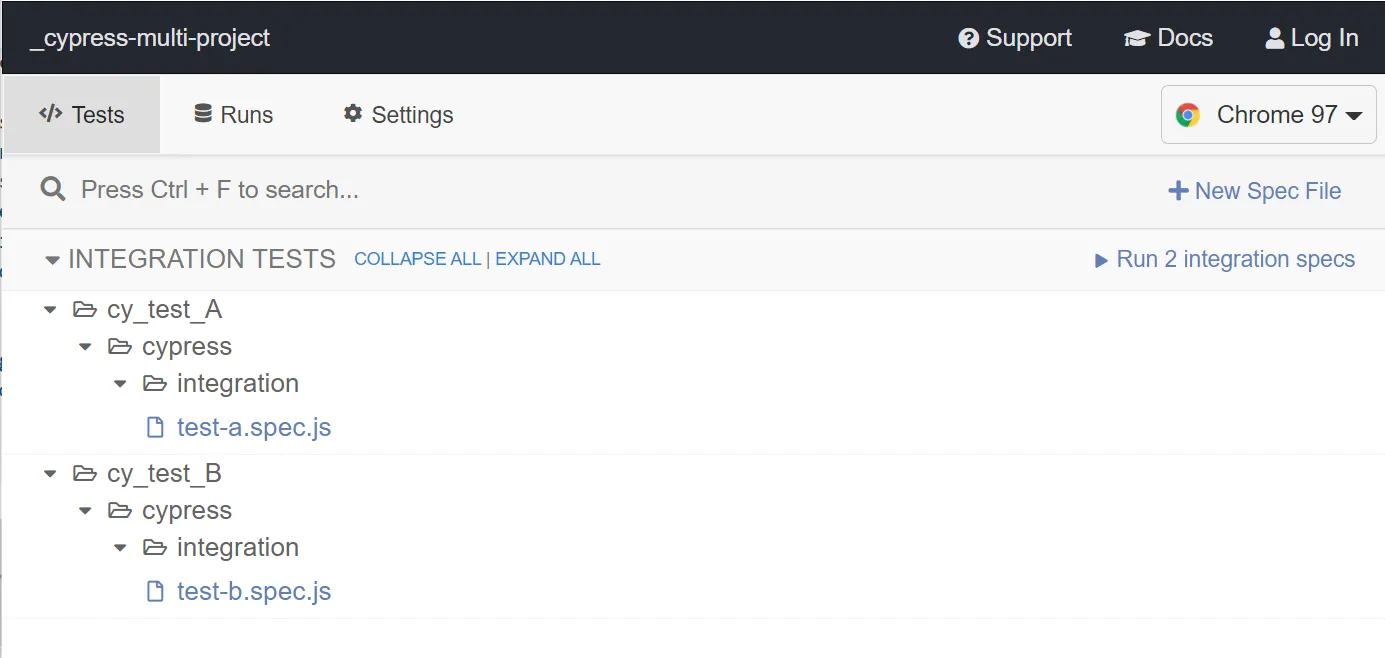This screenshot has height=658, width=1385.
Task: Run 2 integration specs
Action: click(1225, 259)
